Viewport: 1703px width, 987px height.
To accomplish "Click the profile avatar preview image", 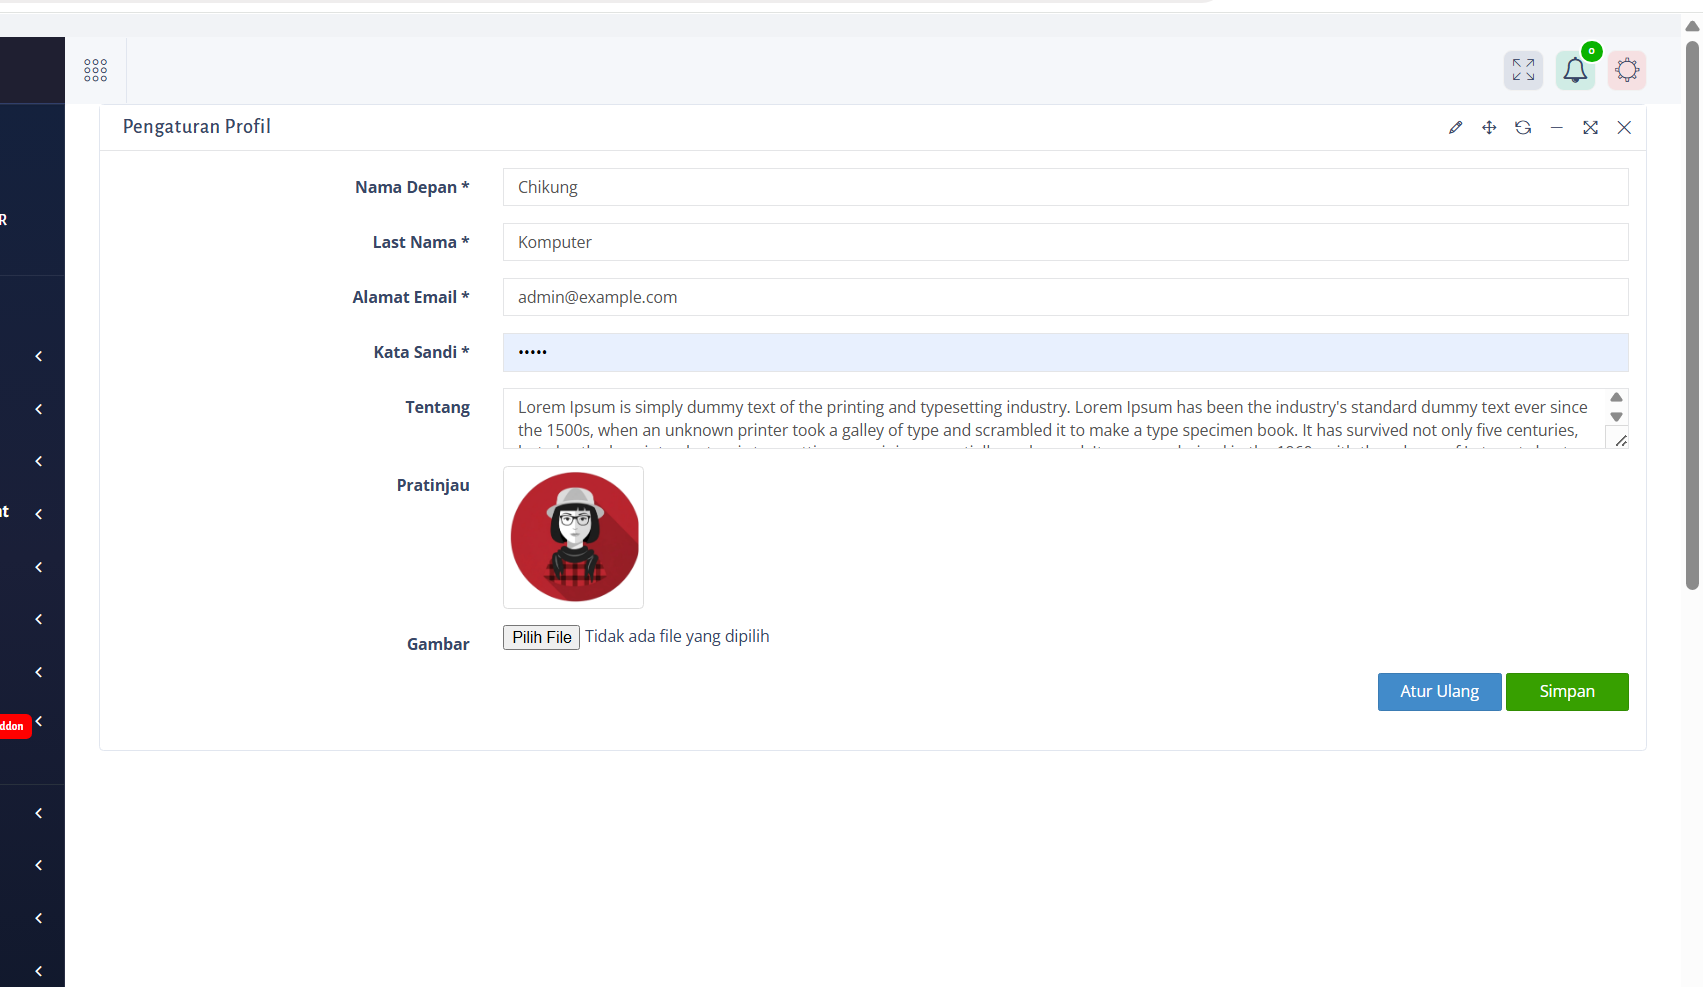I will click(574, 537).
